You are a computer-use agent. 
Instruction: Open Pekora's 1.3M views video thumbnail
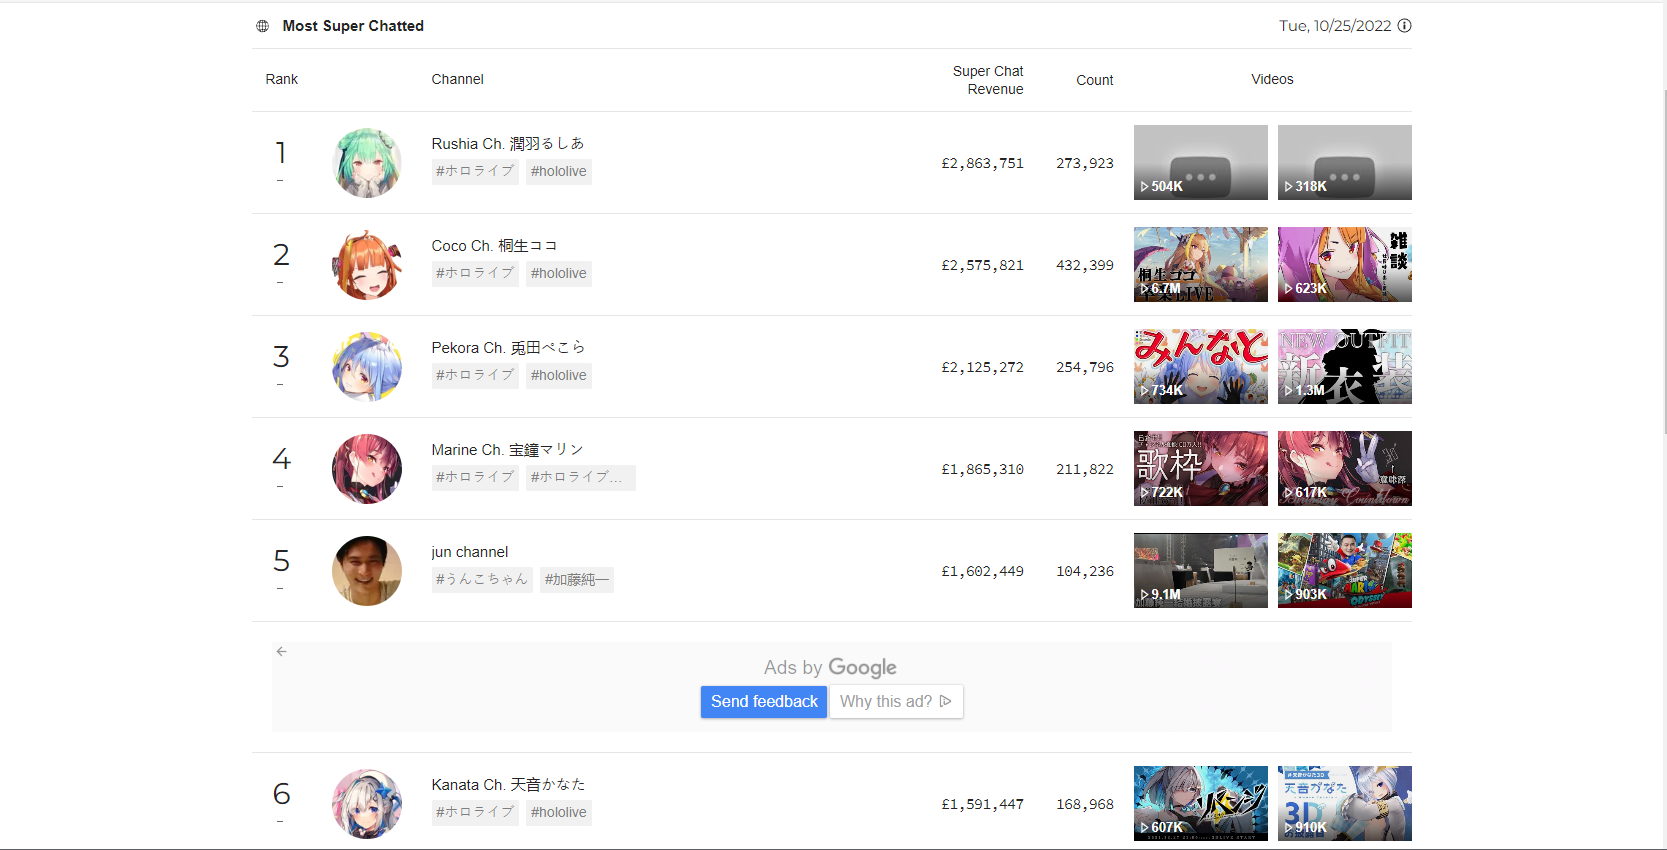(x=1345, y=367)
